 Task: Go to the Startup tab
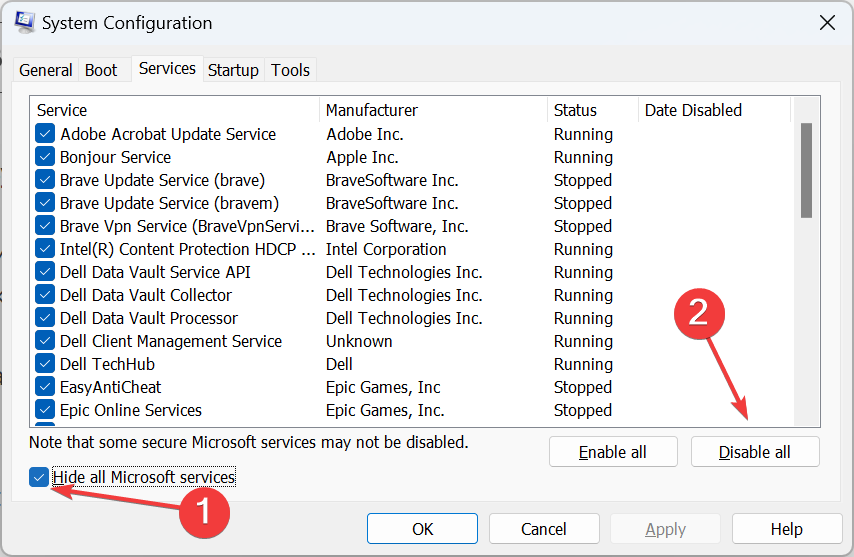tap(233, 70)
